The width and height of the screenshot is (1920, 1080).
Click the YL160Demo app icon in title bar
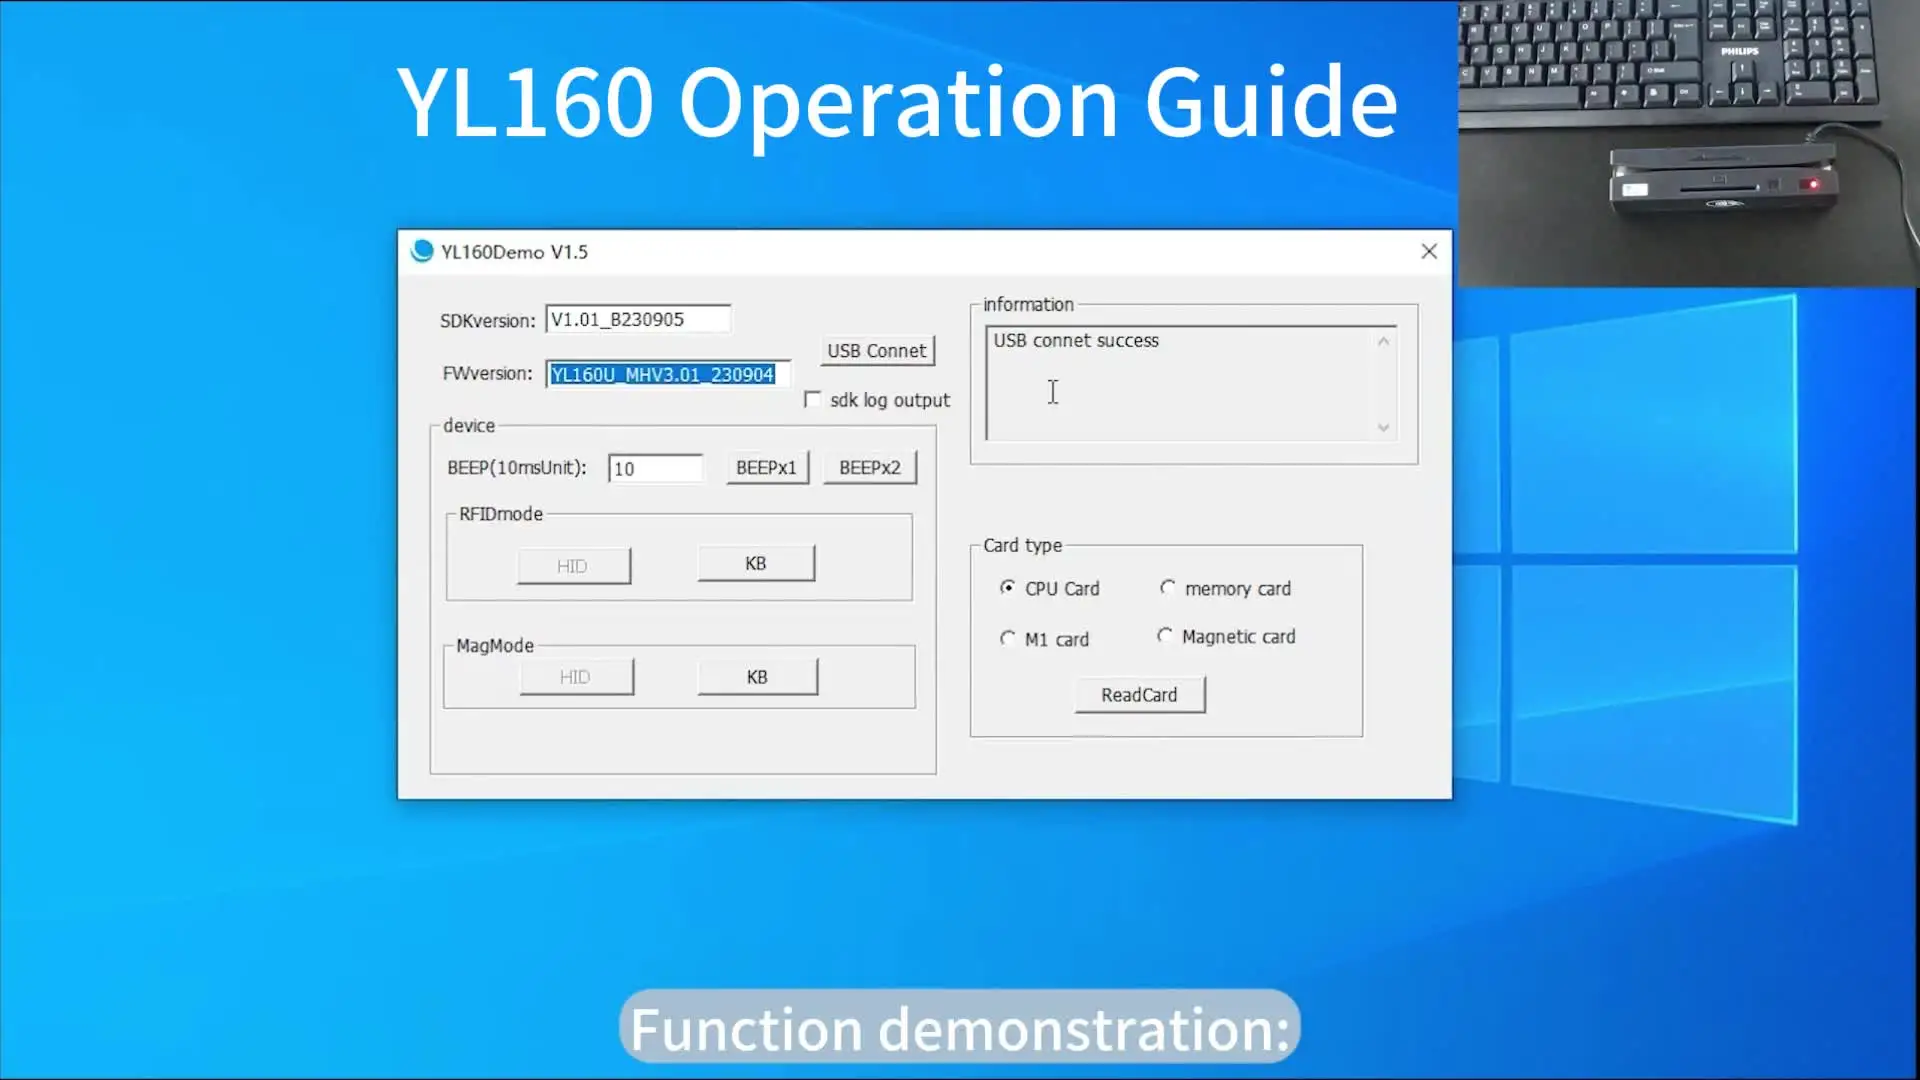422,251
